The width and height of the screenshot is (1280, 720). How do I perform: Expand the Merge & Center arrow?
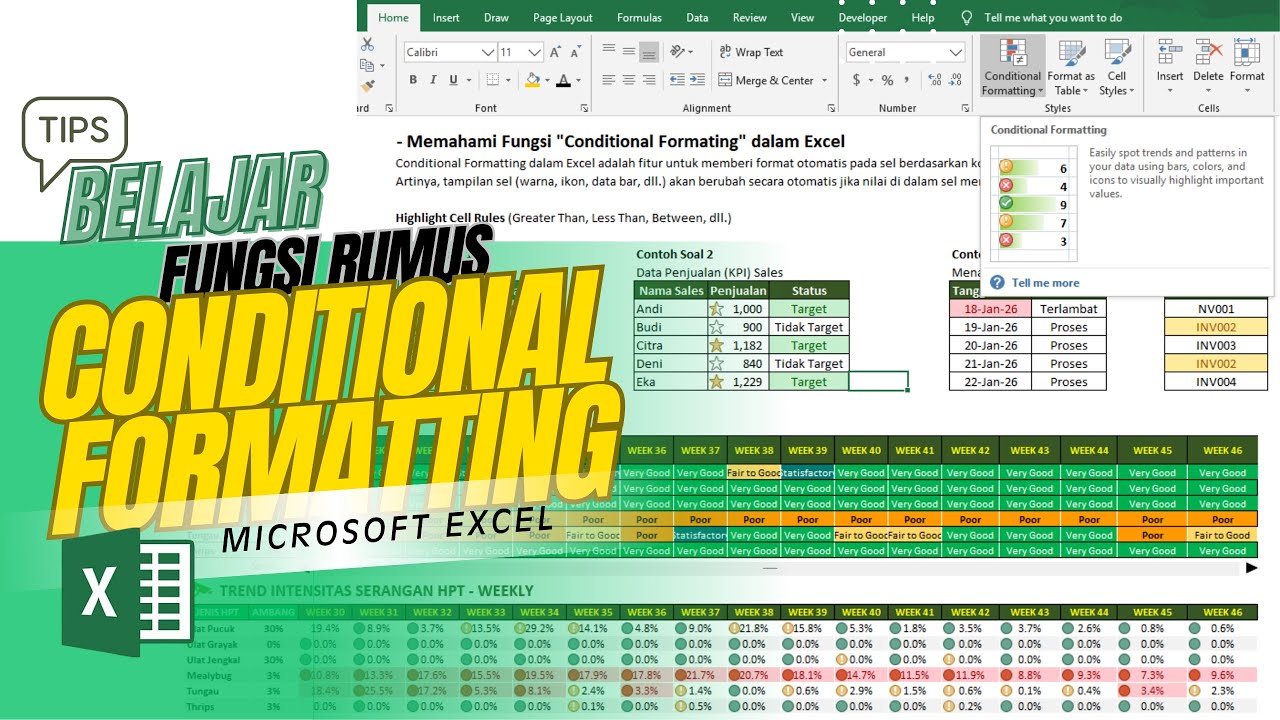click(825, 81)
